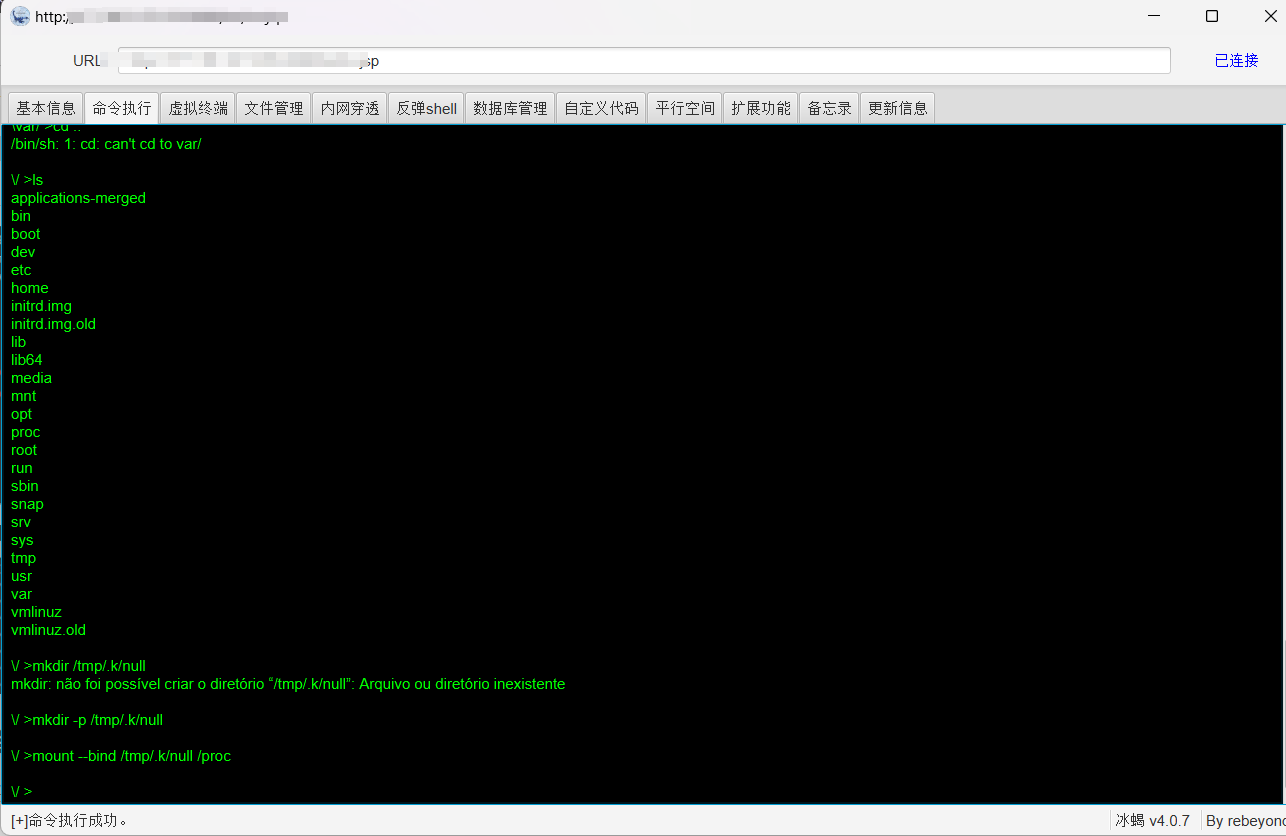This screenshot has width=1286, height=836.
Task: Open the 更新信息 tab
Action: tap(898, 108)
